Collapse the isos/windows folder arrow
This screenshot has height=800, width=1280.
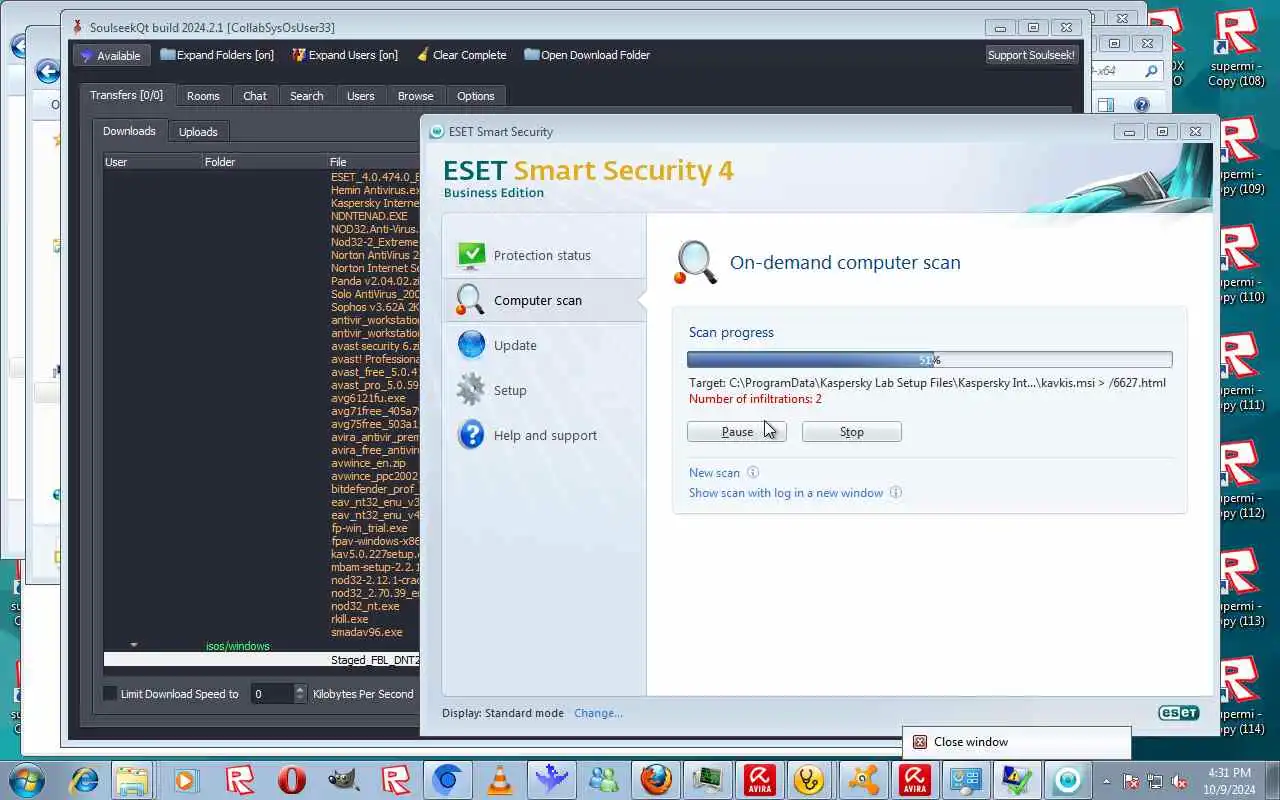click(x=133, y=646)
